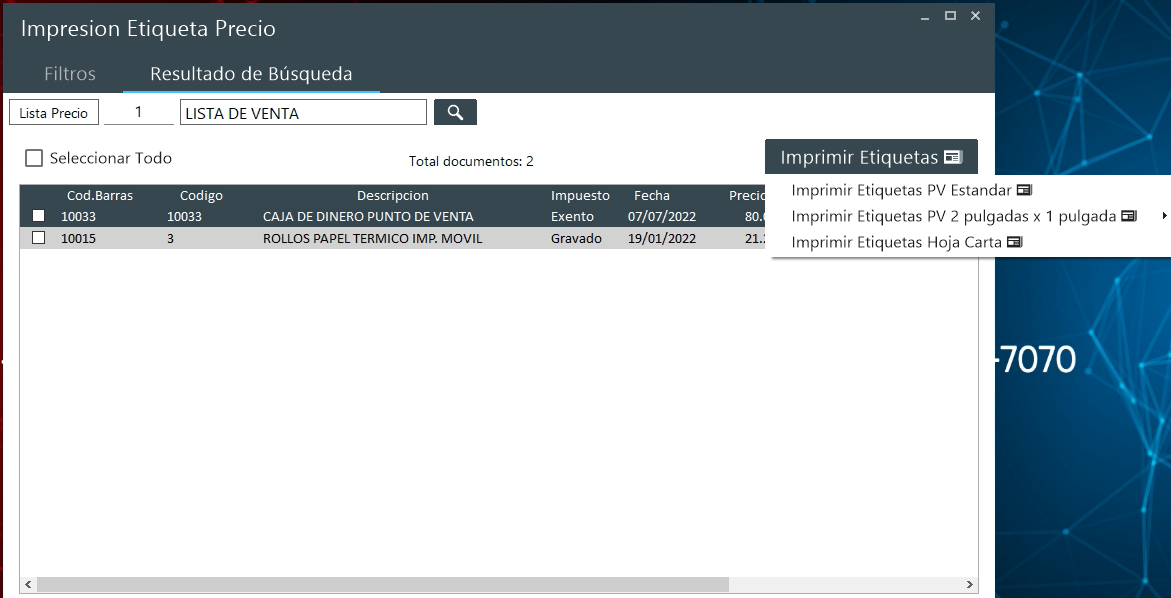Choose Imprimir Etiquetas Hoja Carta
The image size is (1171, 598).
click(906, 242)
